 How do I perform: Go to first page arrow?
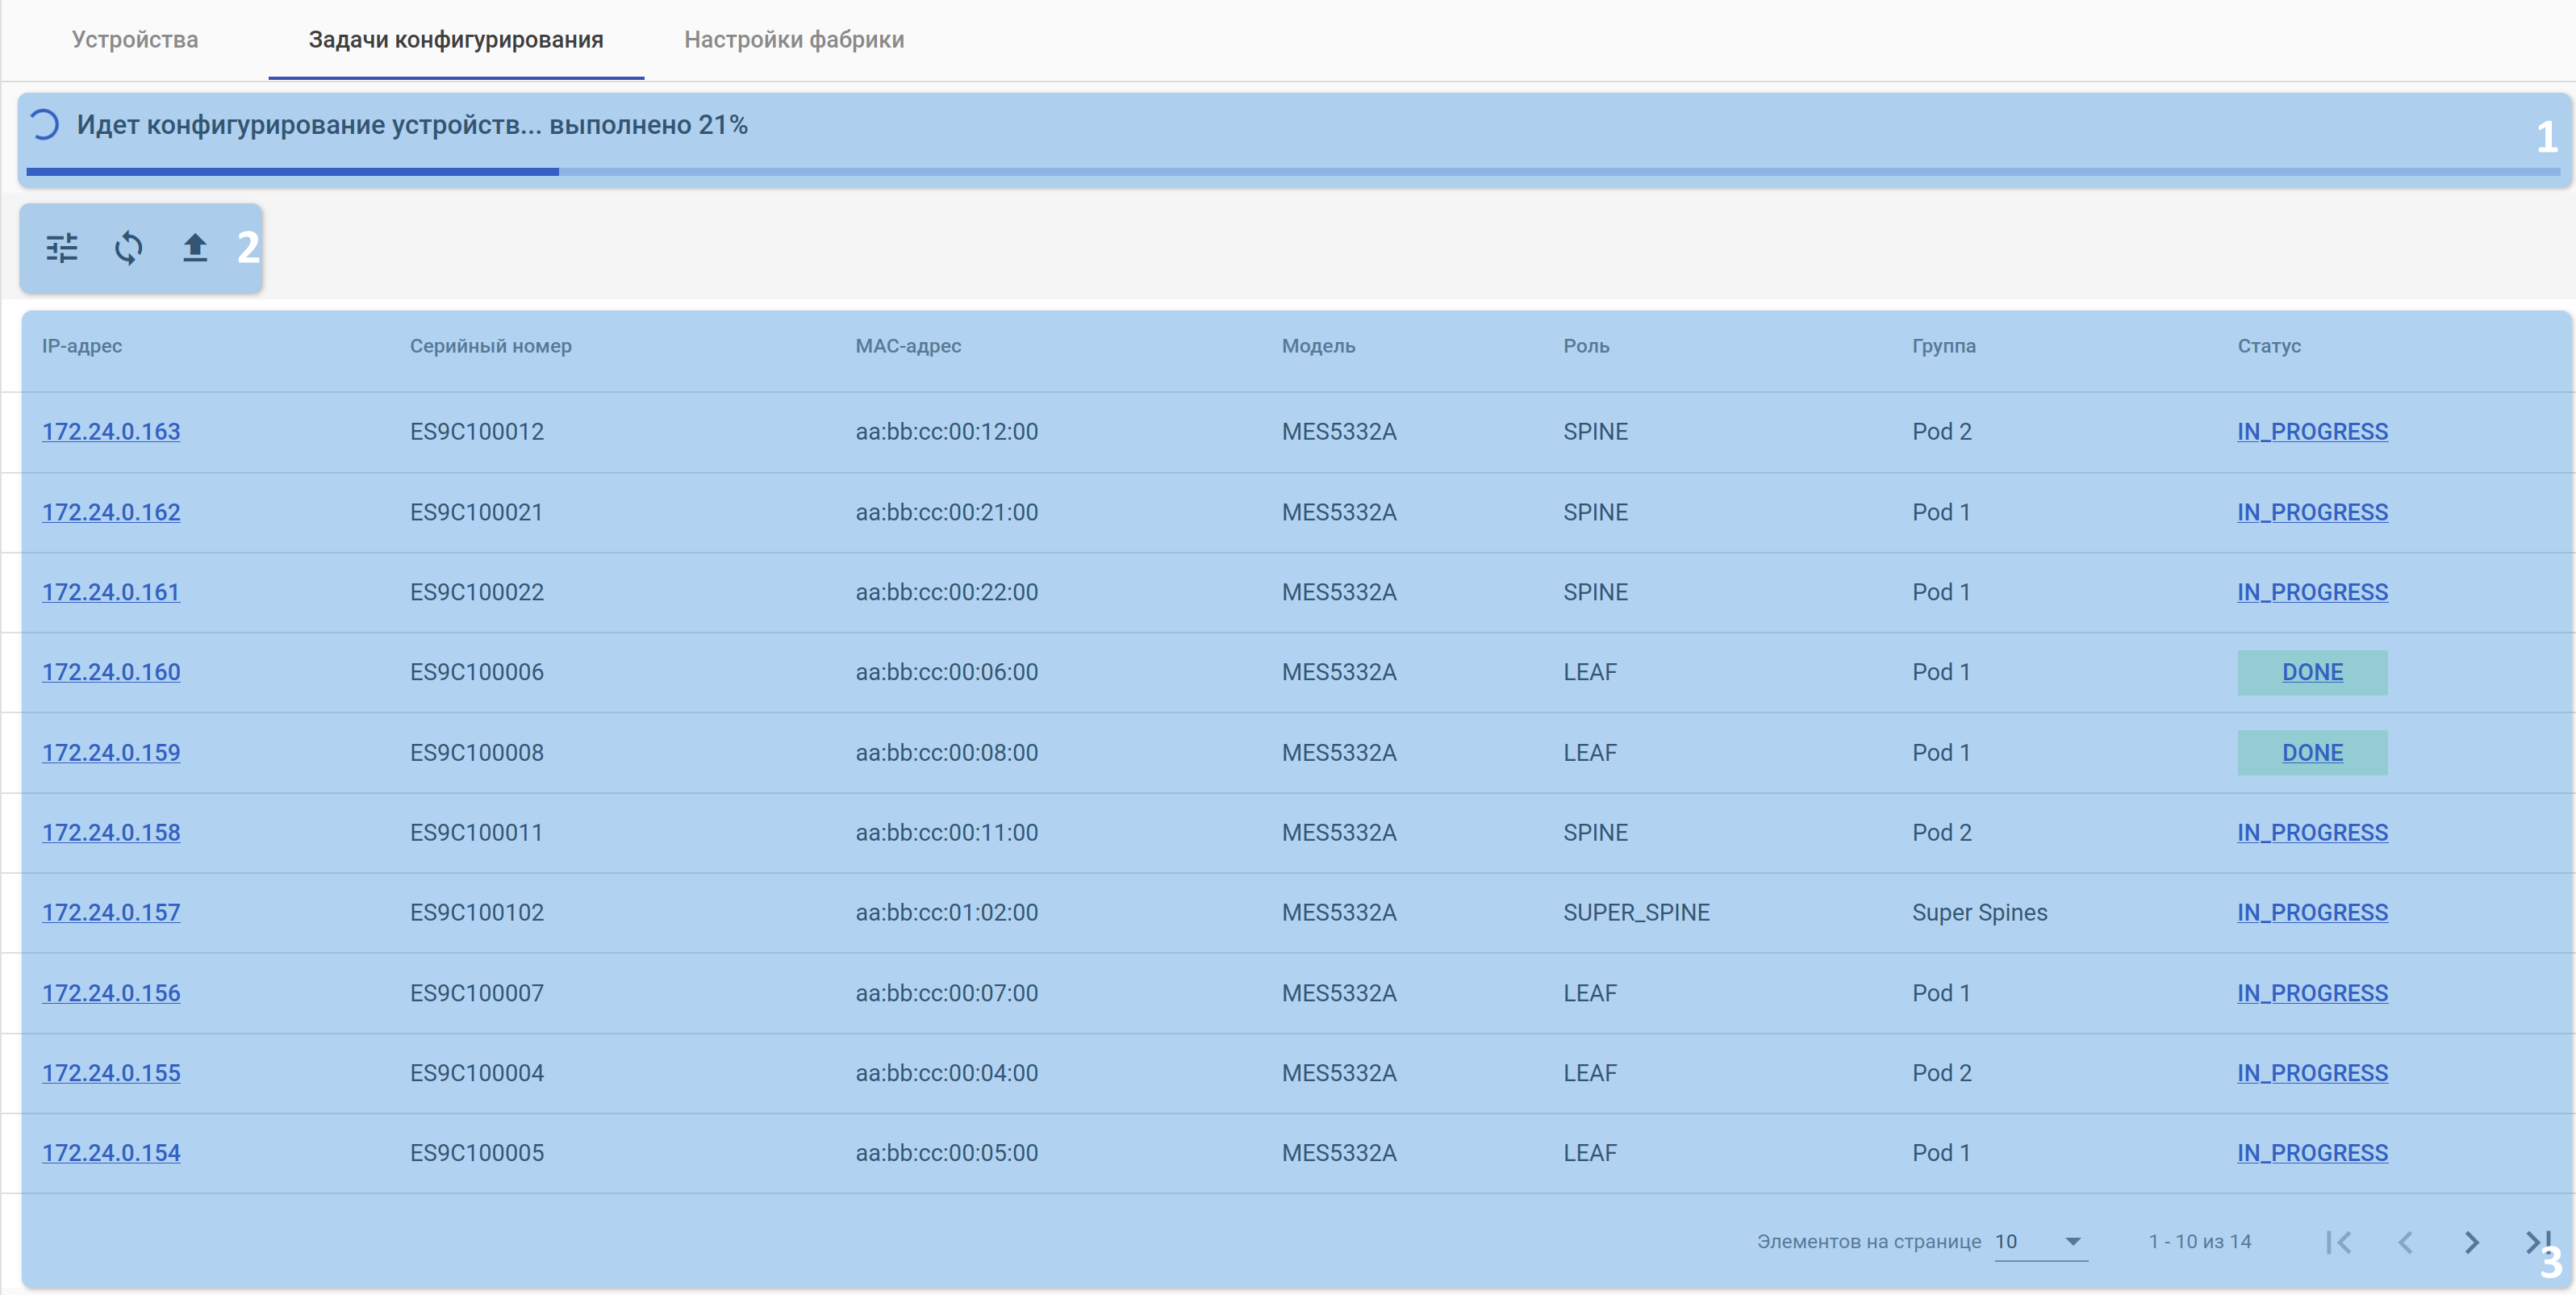click(2338, 1242)
